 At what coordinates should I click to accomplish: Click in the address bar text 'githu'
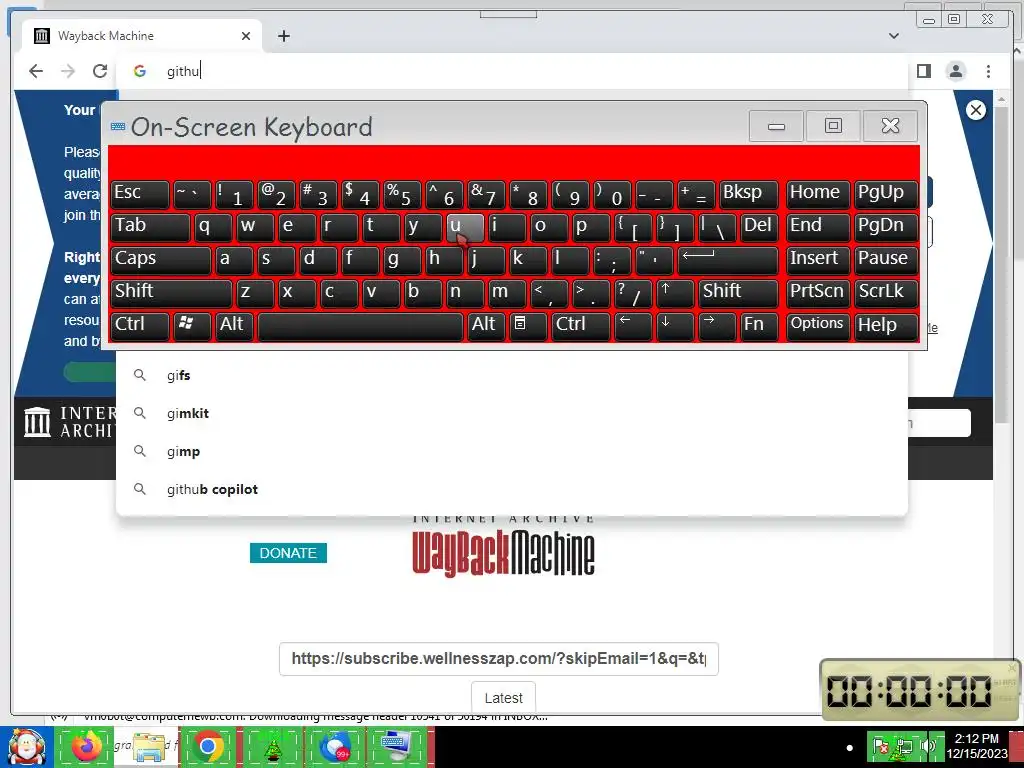pos(184,71)
